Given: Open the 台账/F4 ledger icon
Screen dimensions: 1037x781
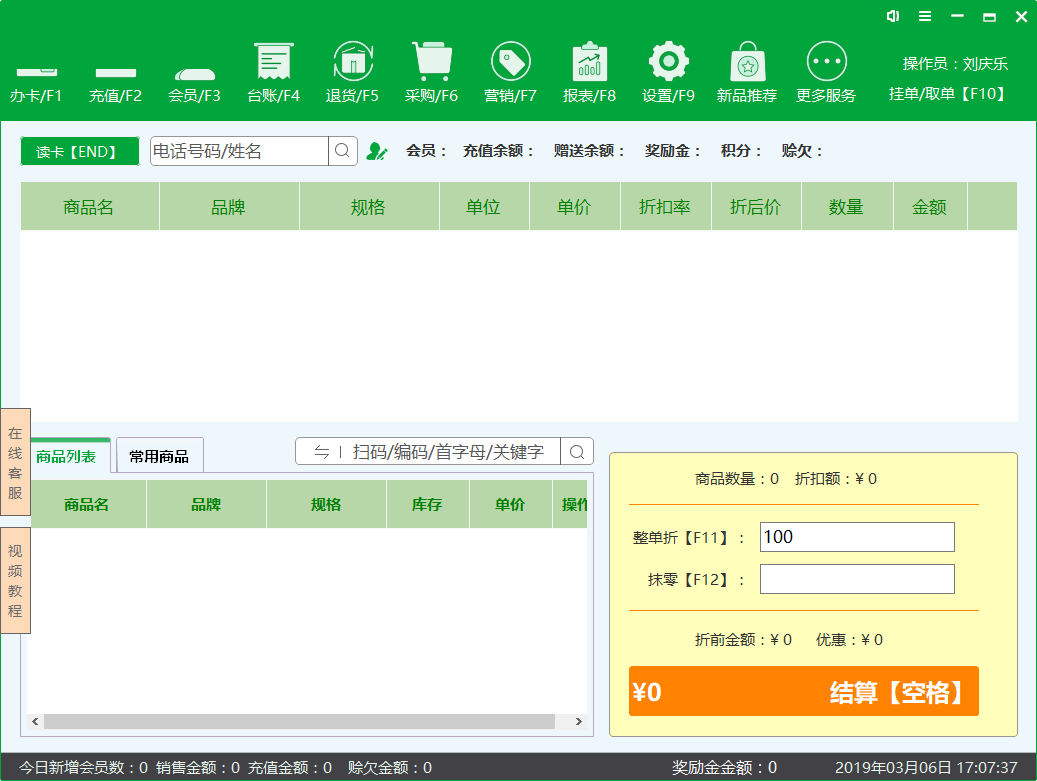Looking at the screenshot, I should point(273,62).
